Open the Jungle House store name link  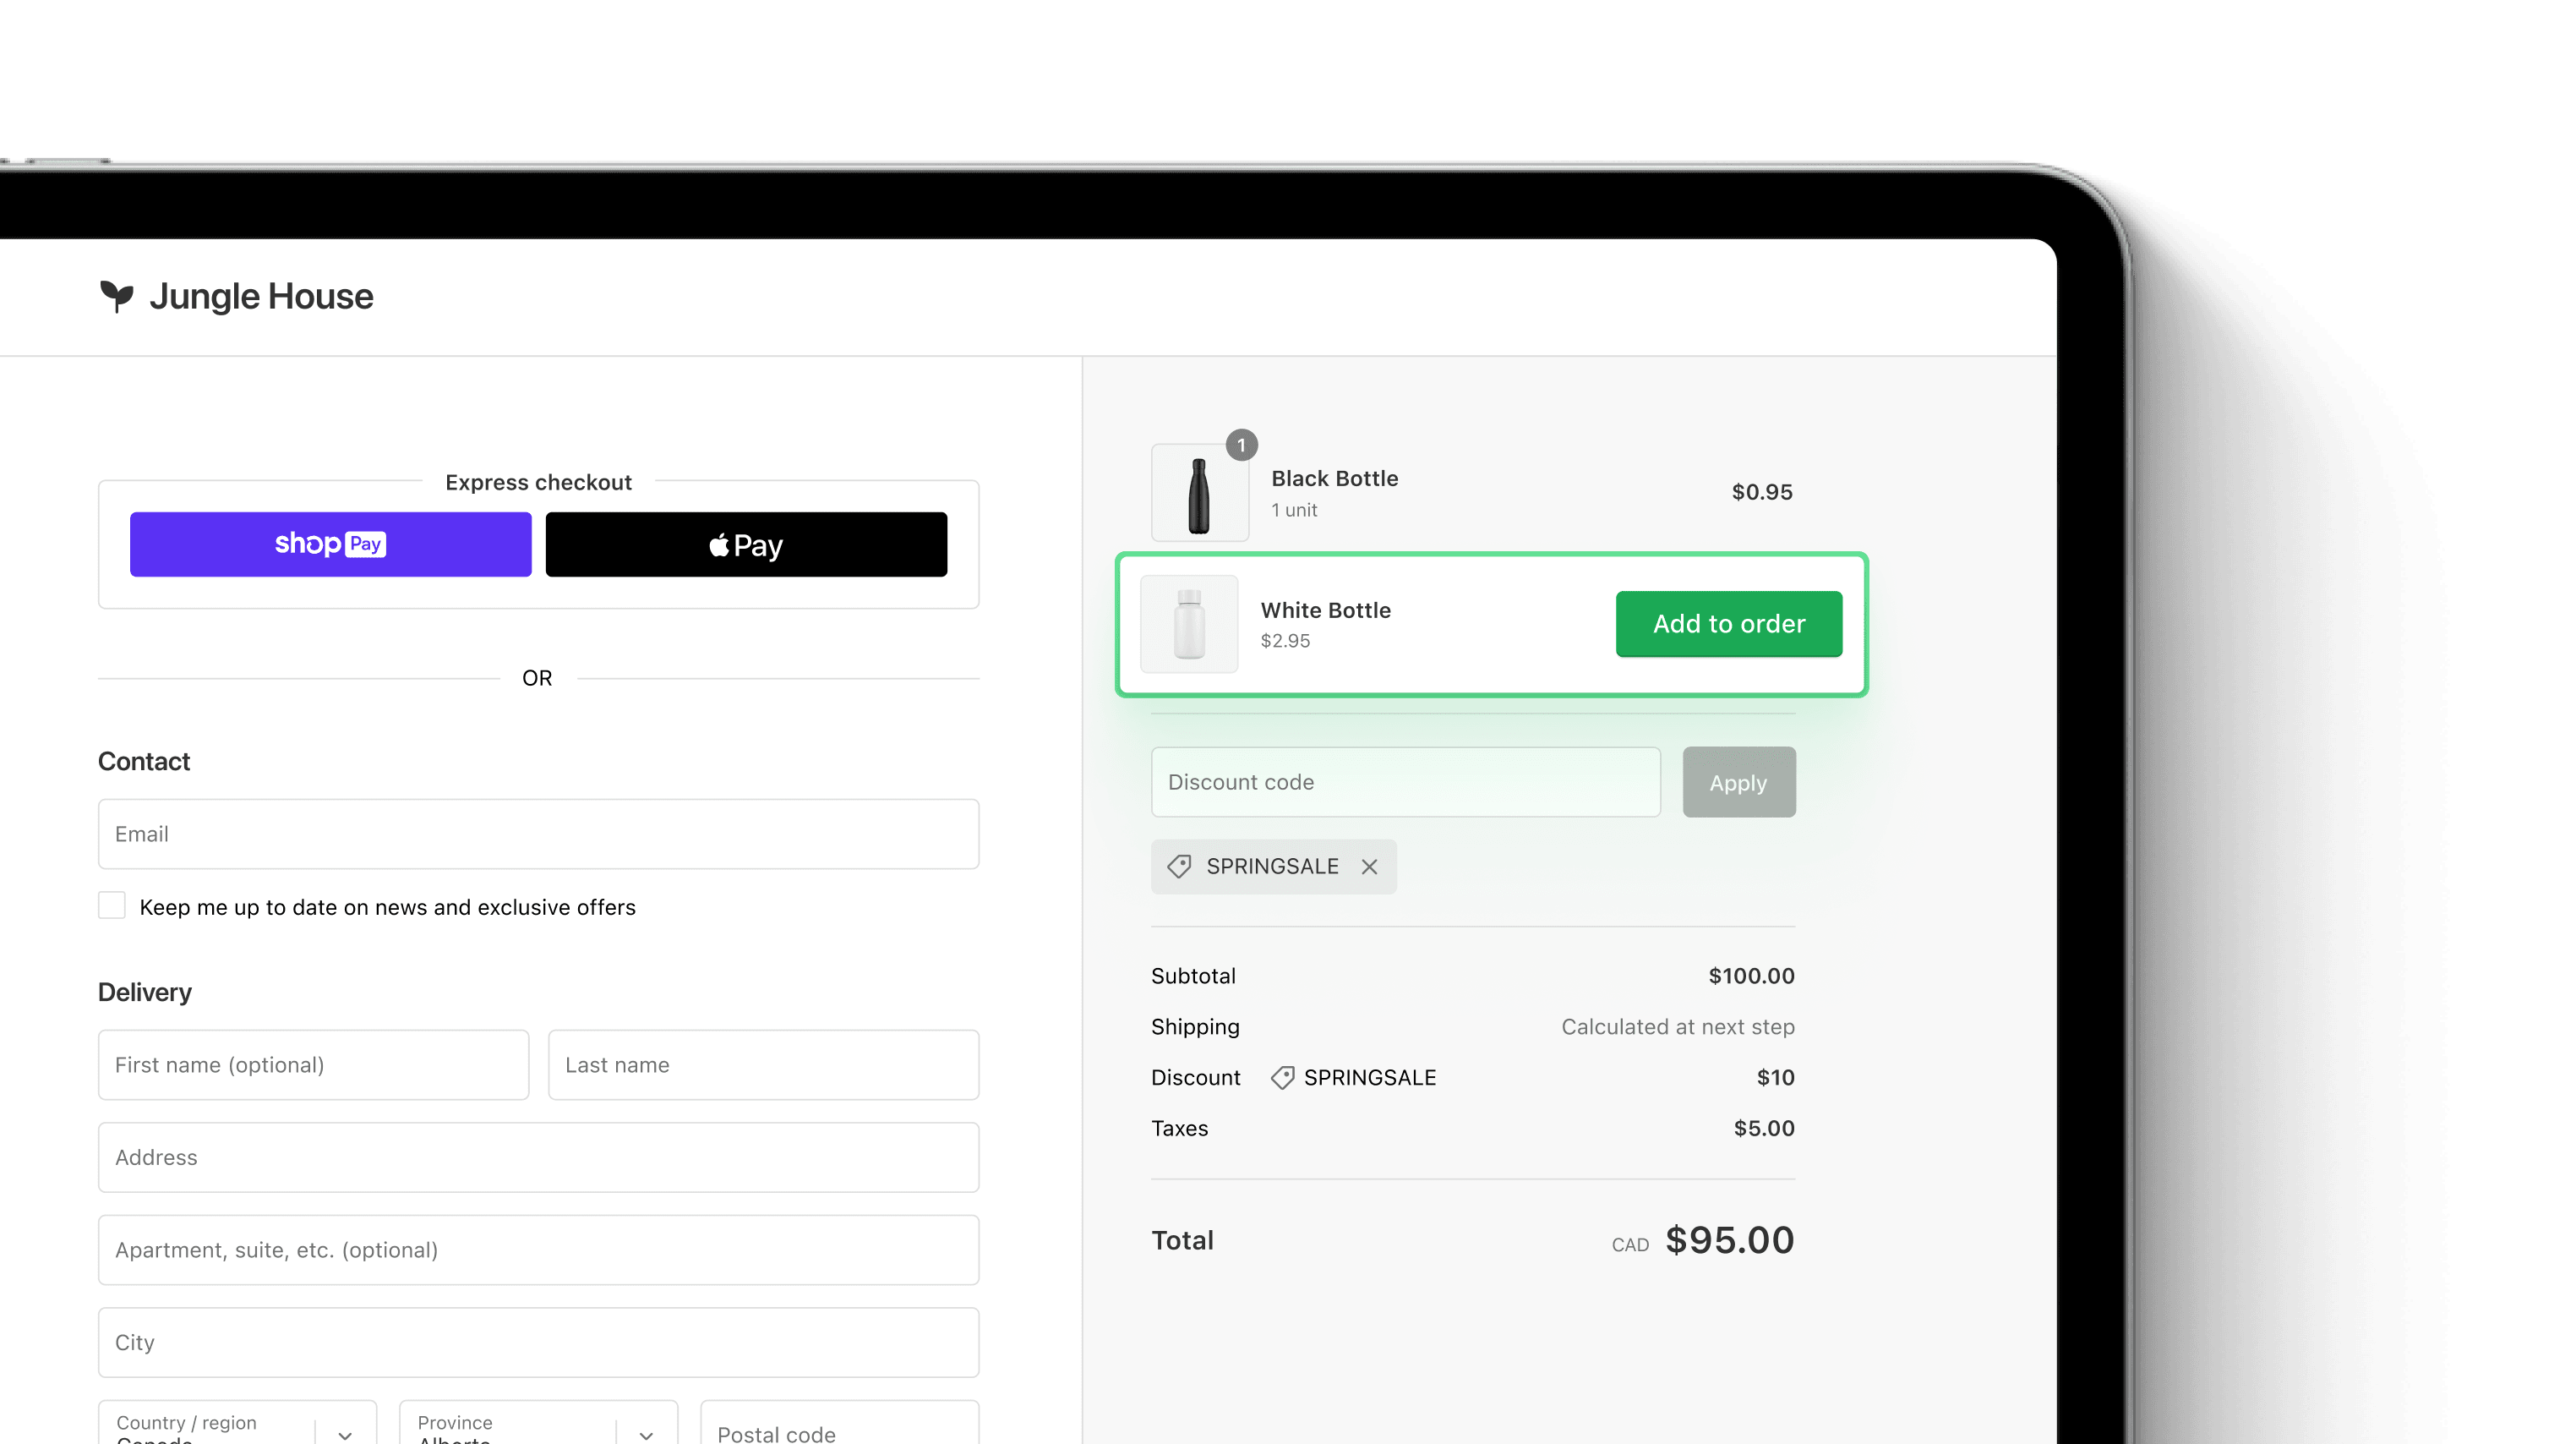261,296
